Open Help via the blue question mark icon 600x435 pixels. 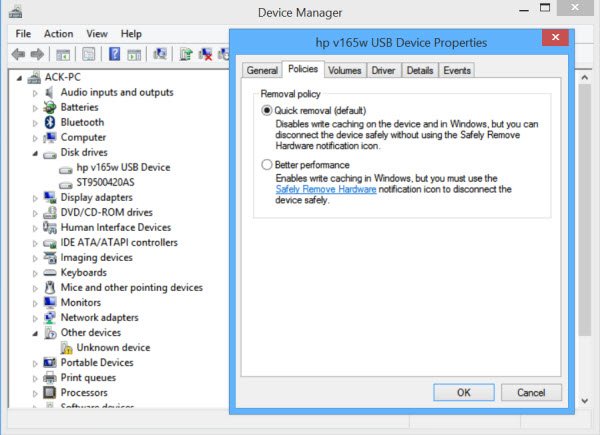114,54
